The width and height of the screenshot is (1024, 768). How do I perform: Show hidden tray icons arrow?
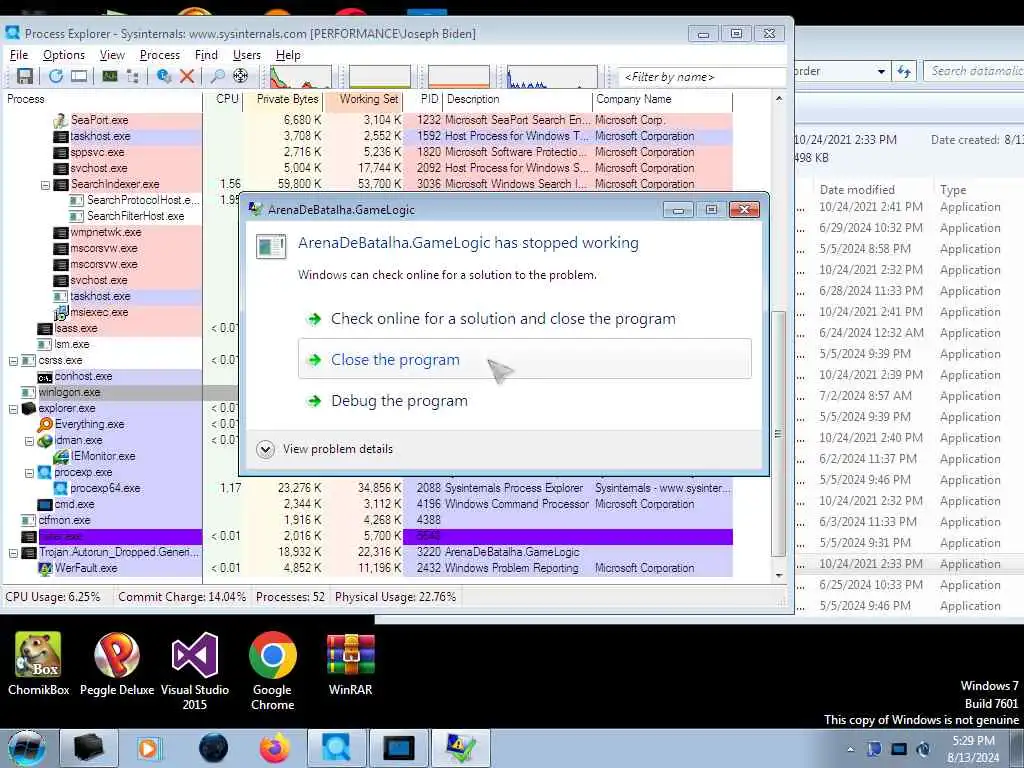click(850, 749)
